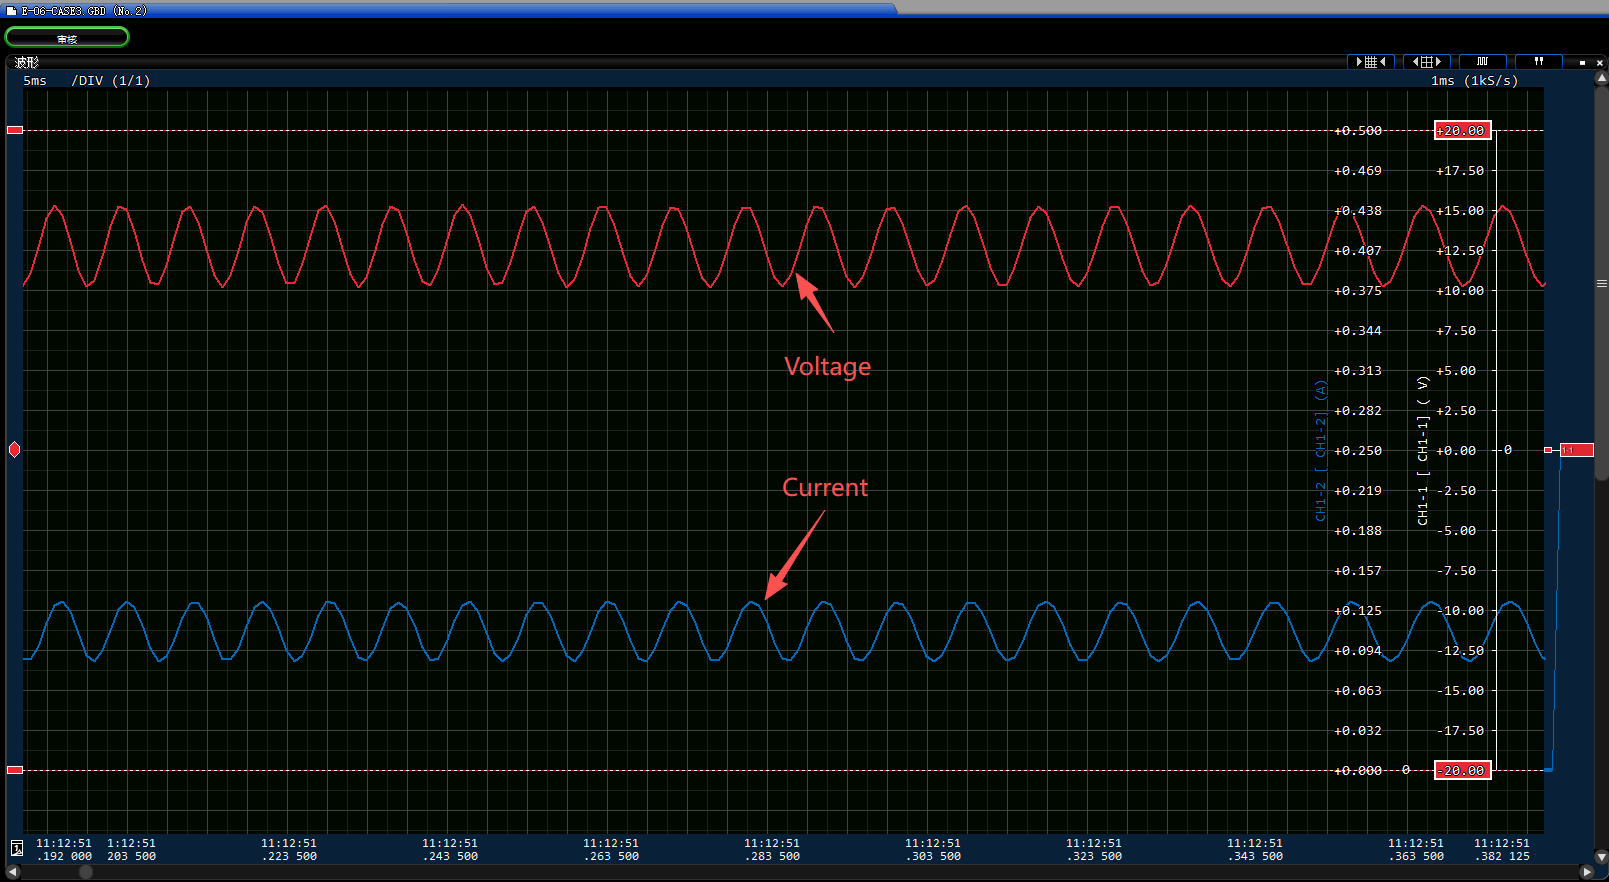The height and width of the screenshot is (882, 1609).
Task: Click the expand grid time-axis icon
Action: (x=1427, y=62)
